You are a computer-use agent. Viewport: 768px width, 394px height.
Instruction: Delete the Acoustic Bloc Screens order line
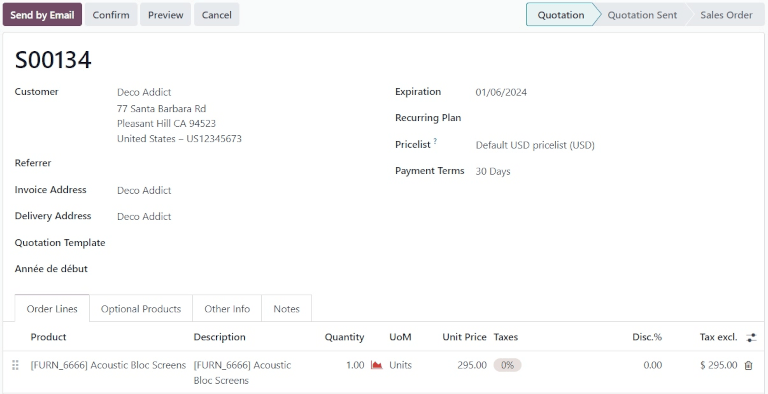tap(748, 365)
